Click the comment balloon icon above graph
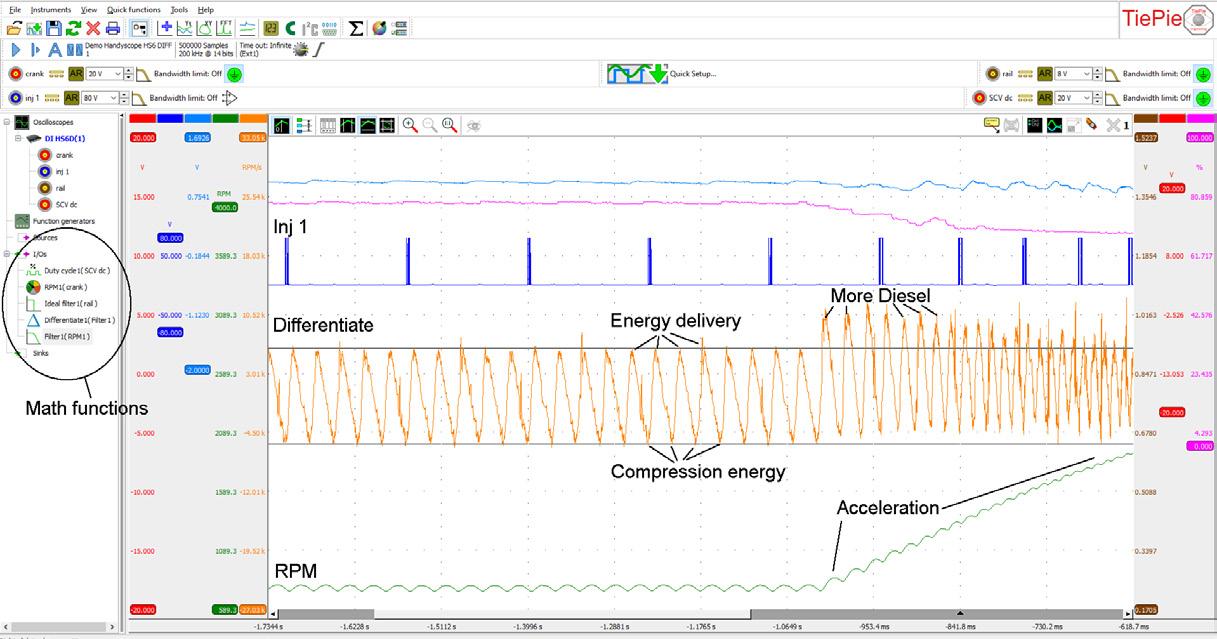1217x639 pixels. (992, 125)
